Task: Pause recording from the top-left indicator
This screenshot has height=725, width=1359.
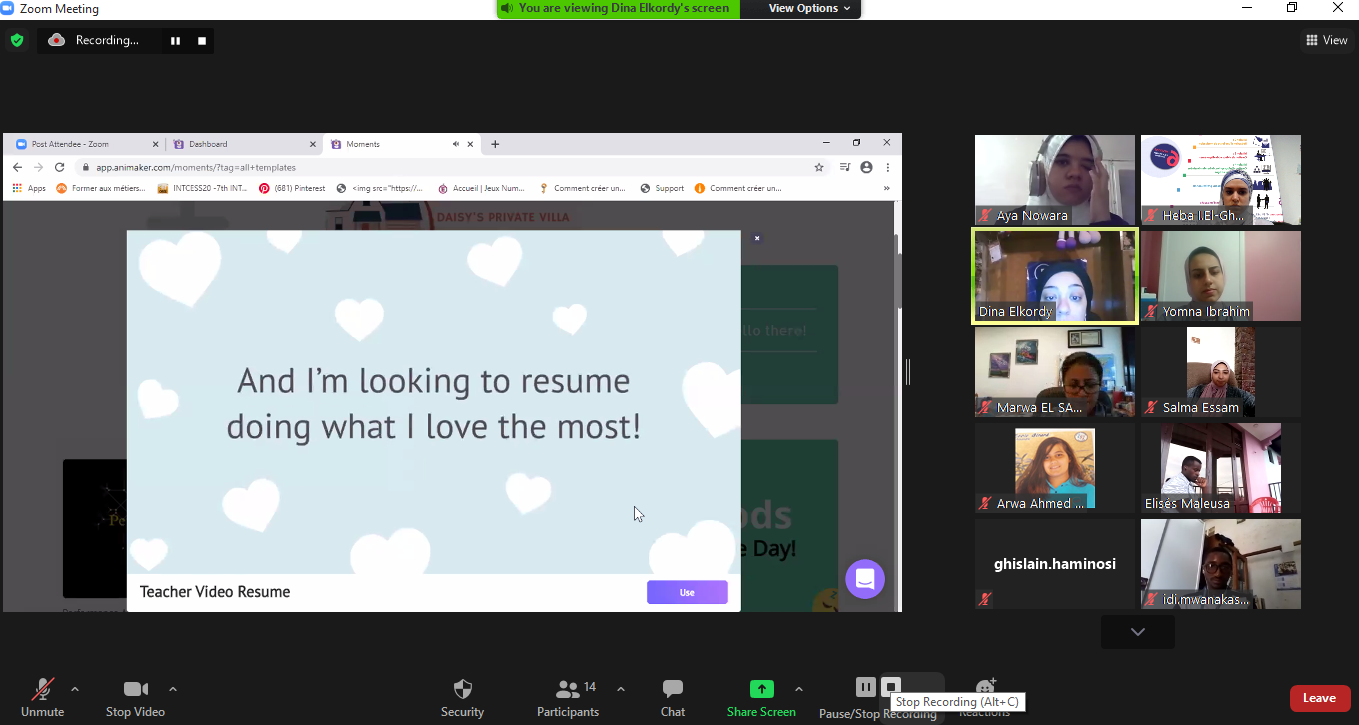Action: pos(176,41)
